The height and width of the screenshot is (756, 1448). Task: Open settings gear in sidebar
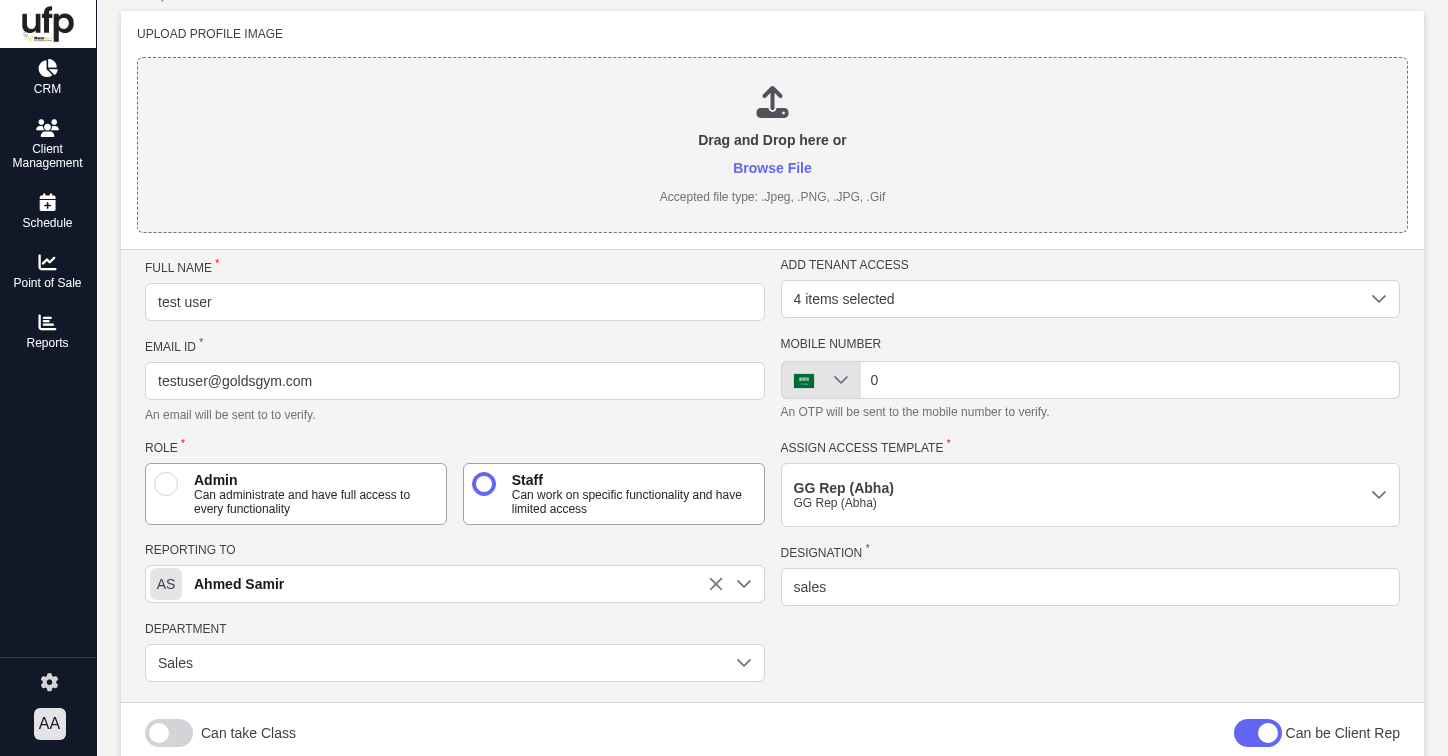coord(49,682)
